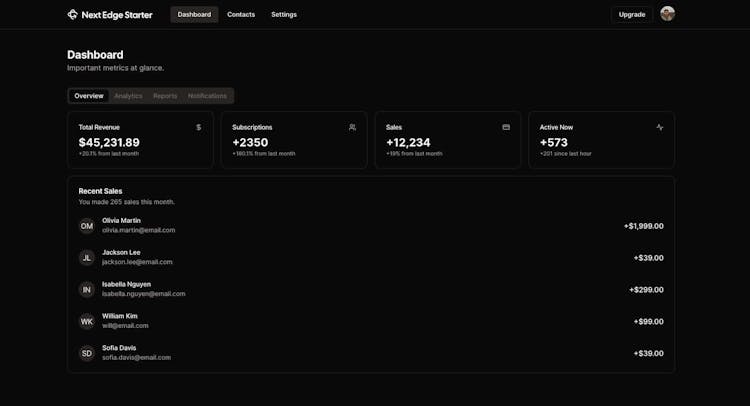The width and height of the screenshot is (750, 406).
Task: Click Jackson Lee's JL avatar
Action: pos(87,258)
